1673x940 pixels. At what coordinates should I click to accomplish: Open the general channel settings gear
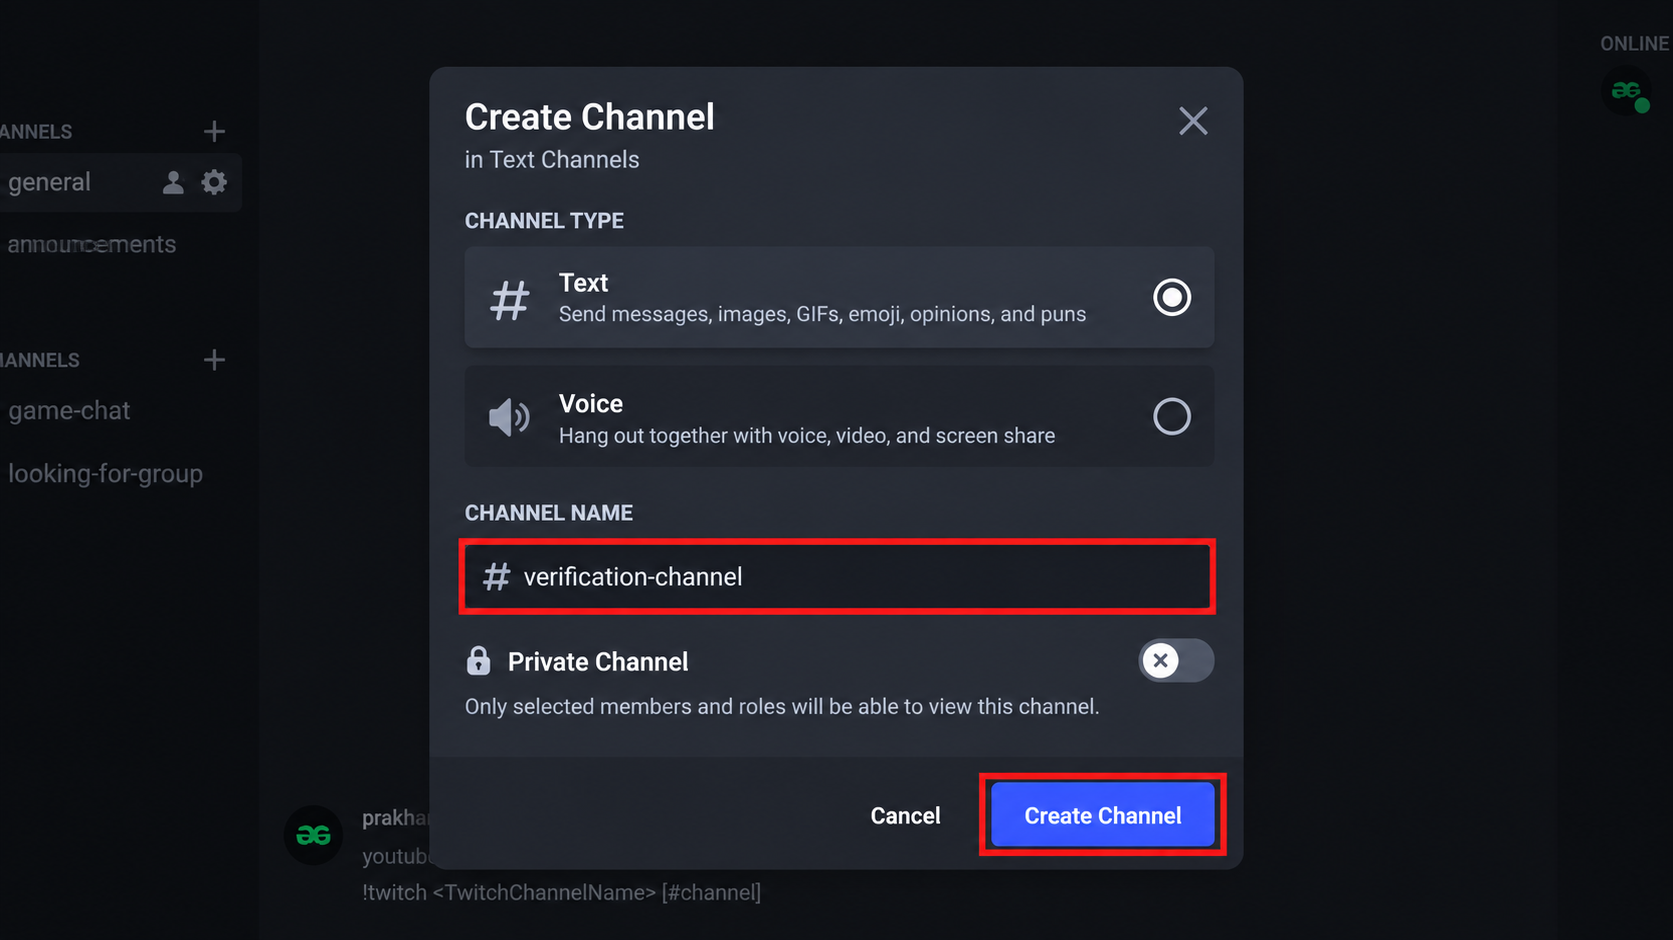[x=214, y=182]
